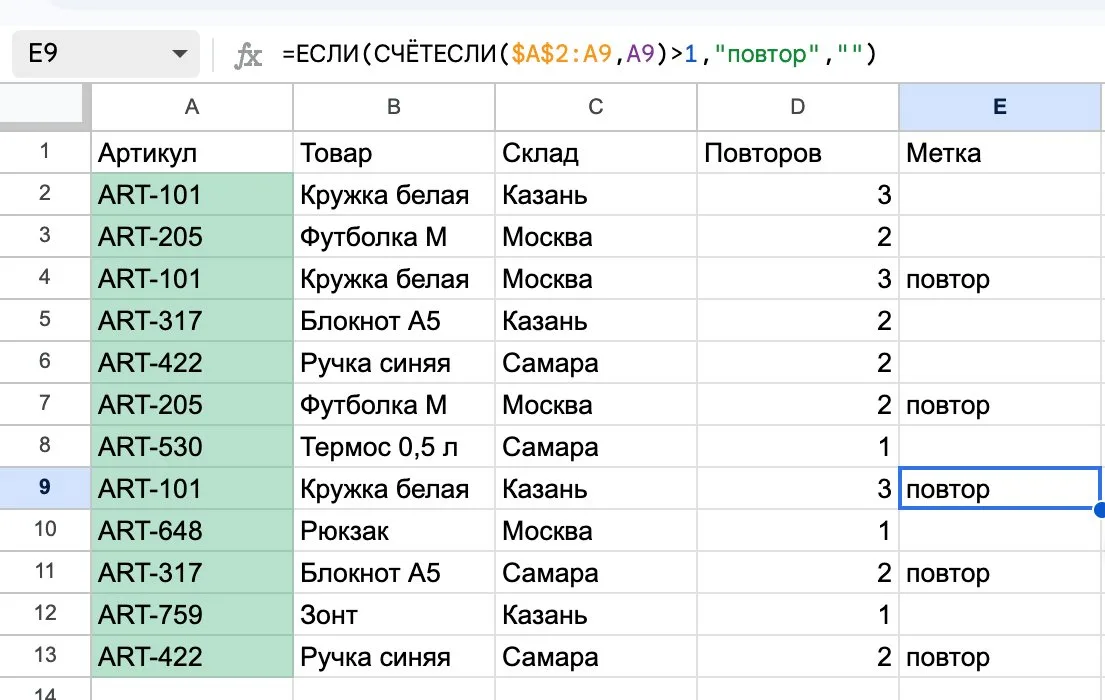1105x700 pixels.
Task: Click 'Казань' in row 12
Action: coord(596,613)
